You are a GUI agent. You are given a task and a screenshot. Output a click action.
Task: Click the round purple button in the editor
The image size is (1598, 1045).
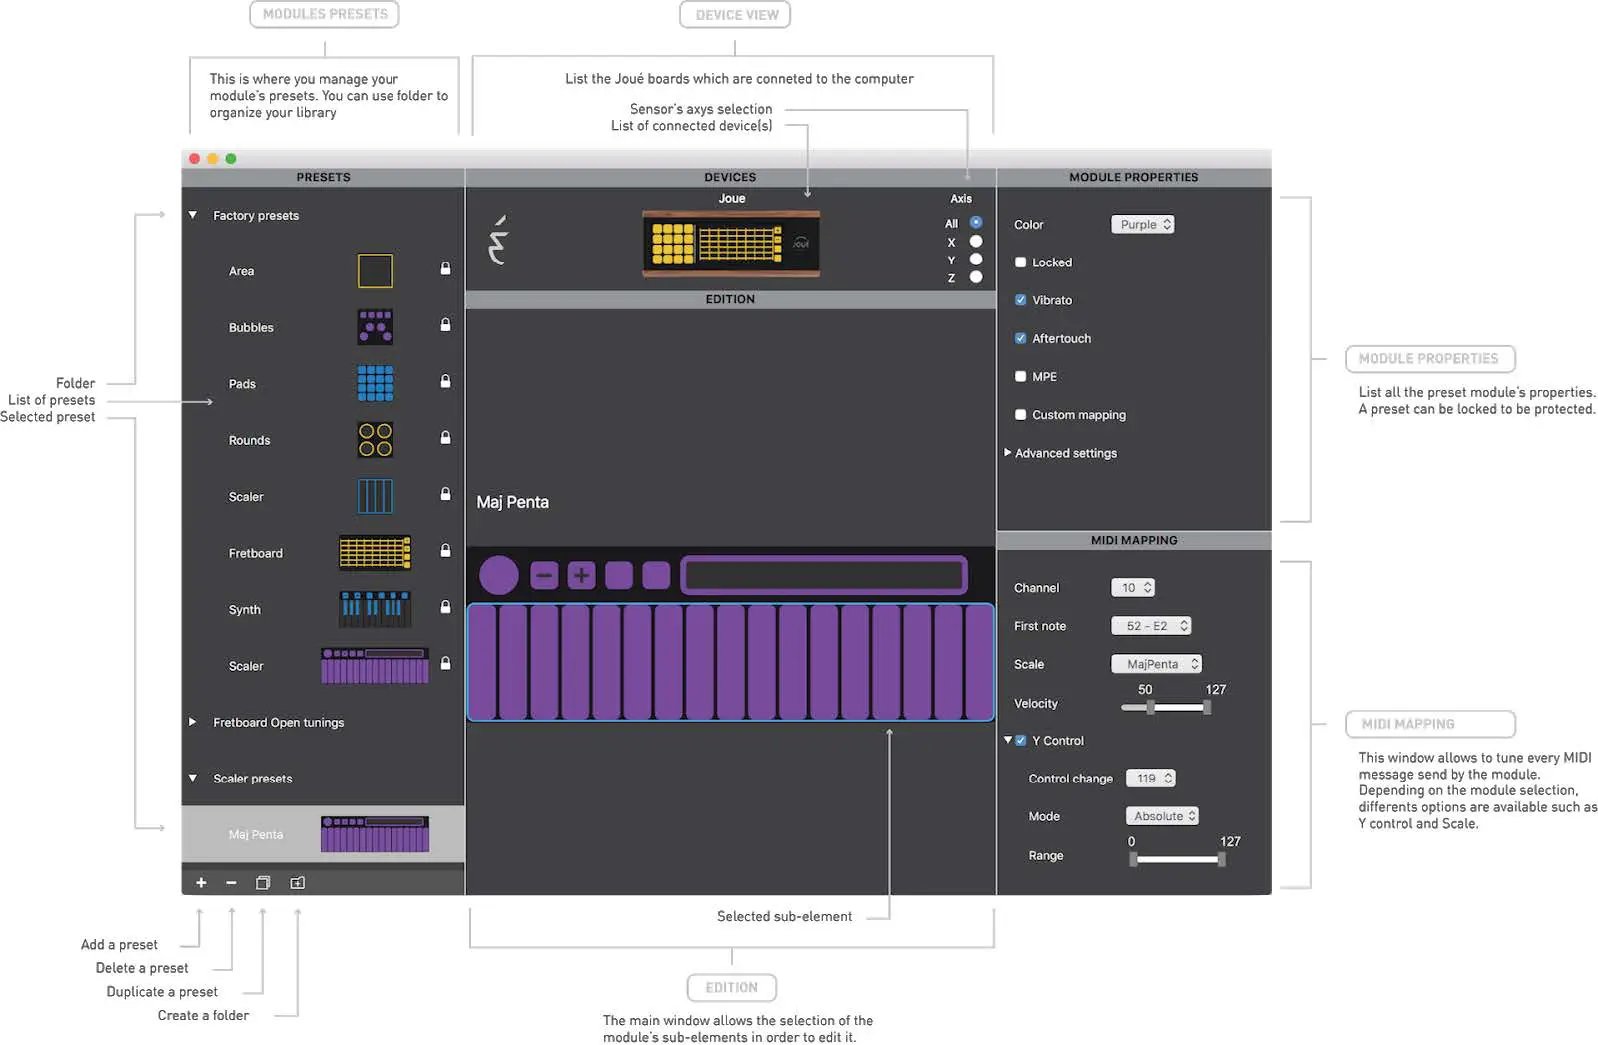498,575
